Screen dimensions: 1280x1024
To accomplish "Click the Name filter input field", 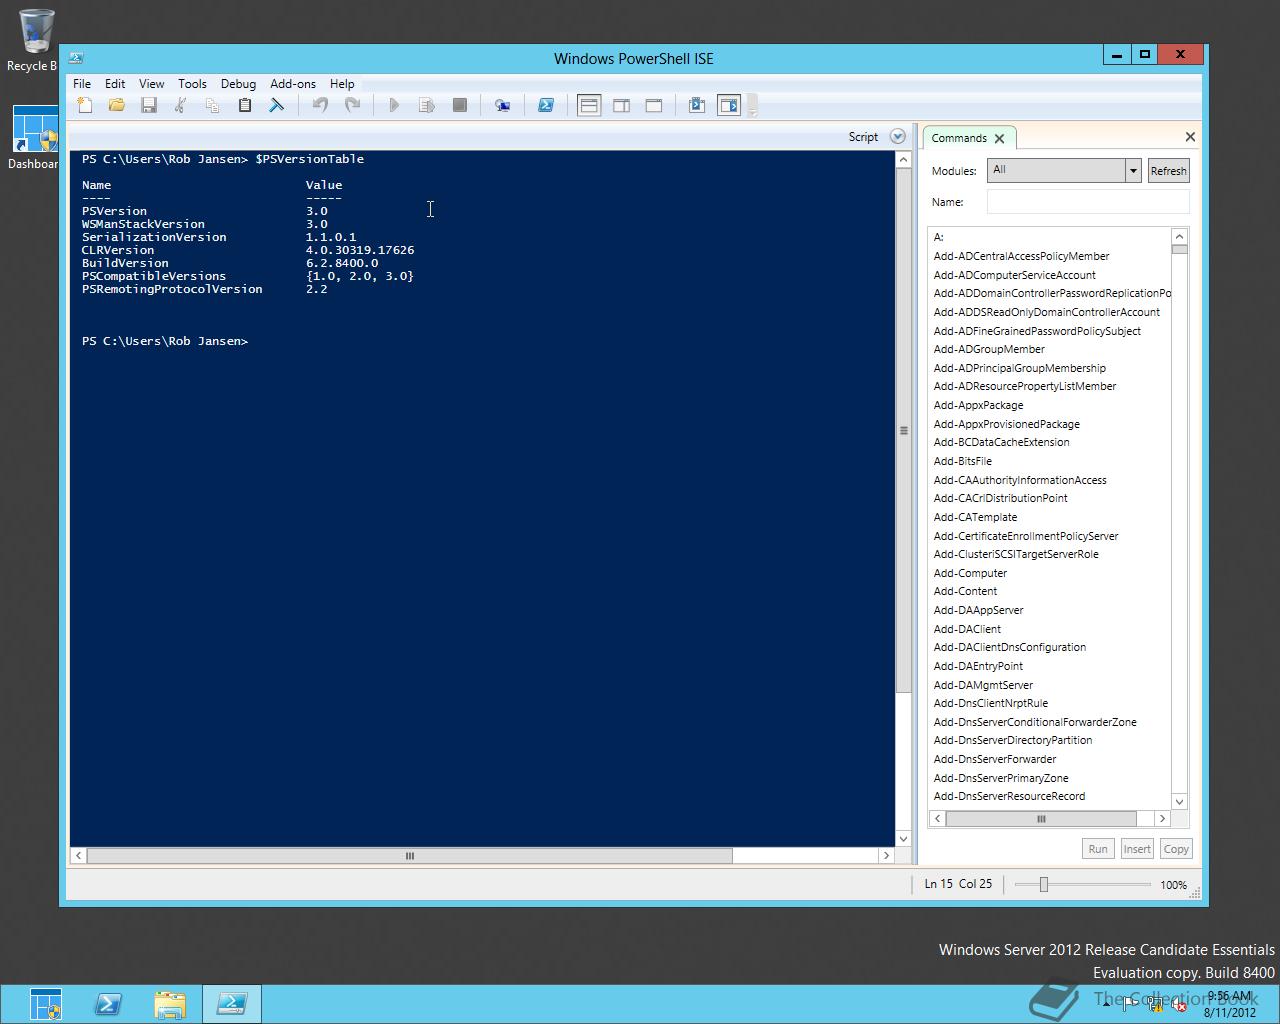I will (x=1087, y=202).
